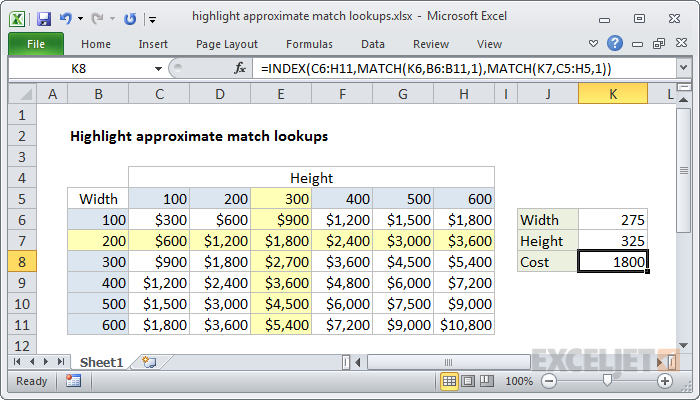The height and width of the screenshot is (400, 700).
Task: Open the Excel Help question mark icon
Action: (x=615, y=43)
